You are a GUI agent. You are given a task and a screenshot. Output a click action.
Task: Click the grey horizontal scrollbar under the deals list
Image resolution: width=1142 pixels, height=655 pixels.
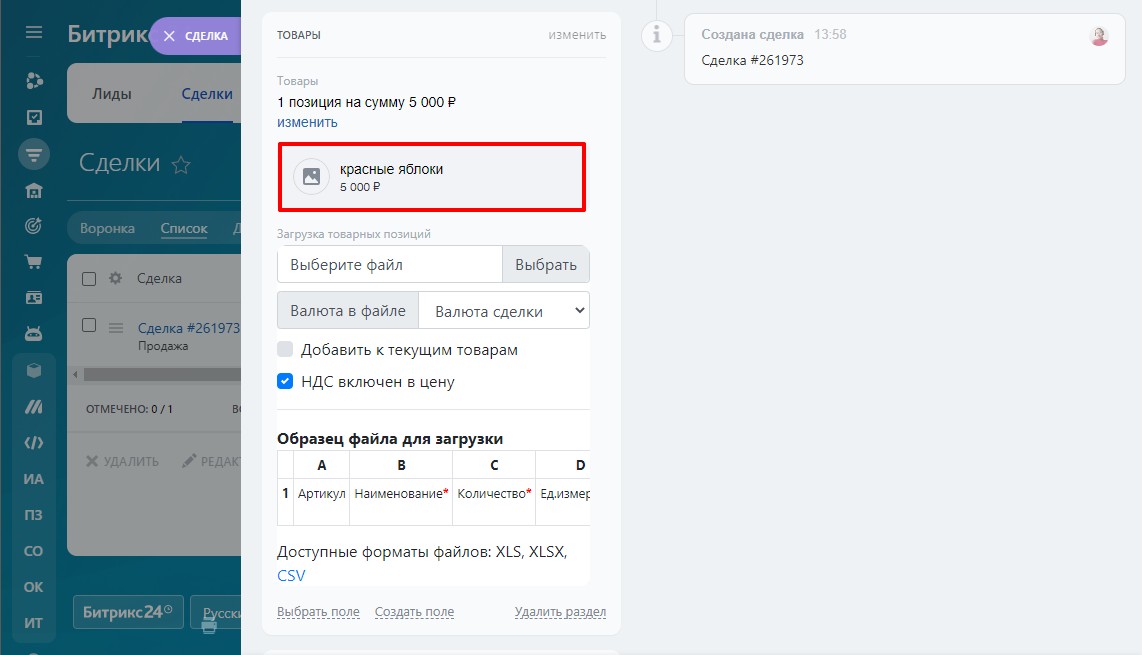point(162,374)
